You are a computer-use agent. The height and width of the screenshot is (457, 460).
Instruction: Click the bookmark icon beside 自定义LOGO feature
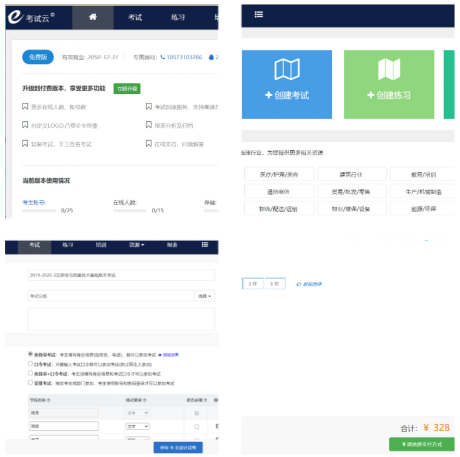click(25, 125)
